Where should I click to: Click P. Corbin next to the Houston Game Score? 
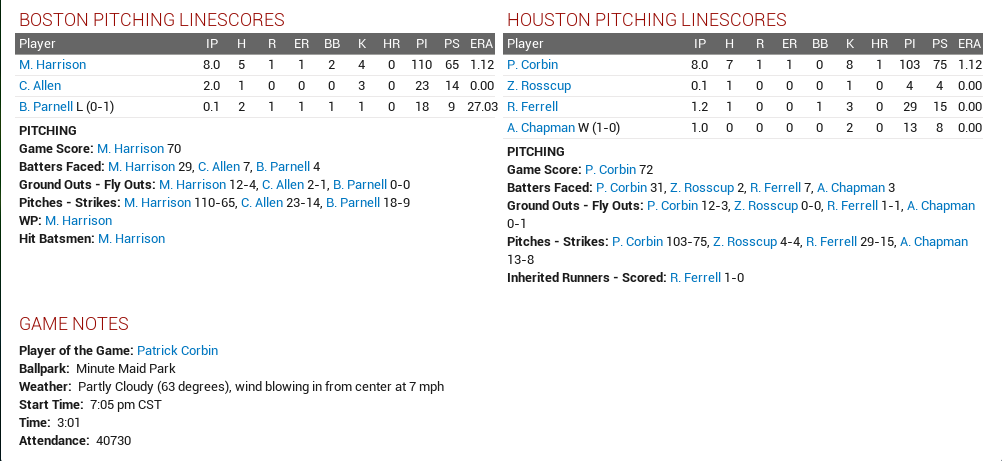coord(610,169)
